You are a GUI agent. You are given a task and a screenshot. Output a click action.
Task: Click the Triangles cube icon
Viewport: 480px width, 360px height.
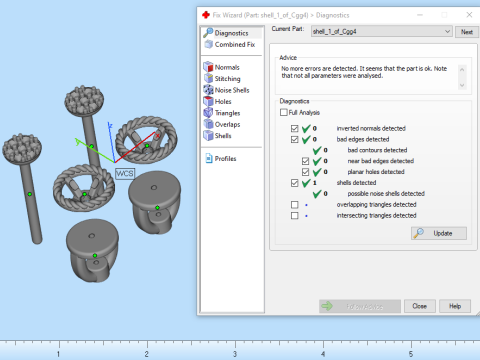click(x=208, y=113)
